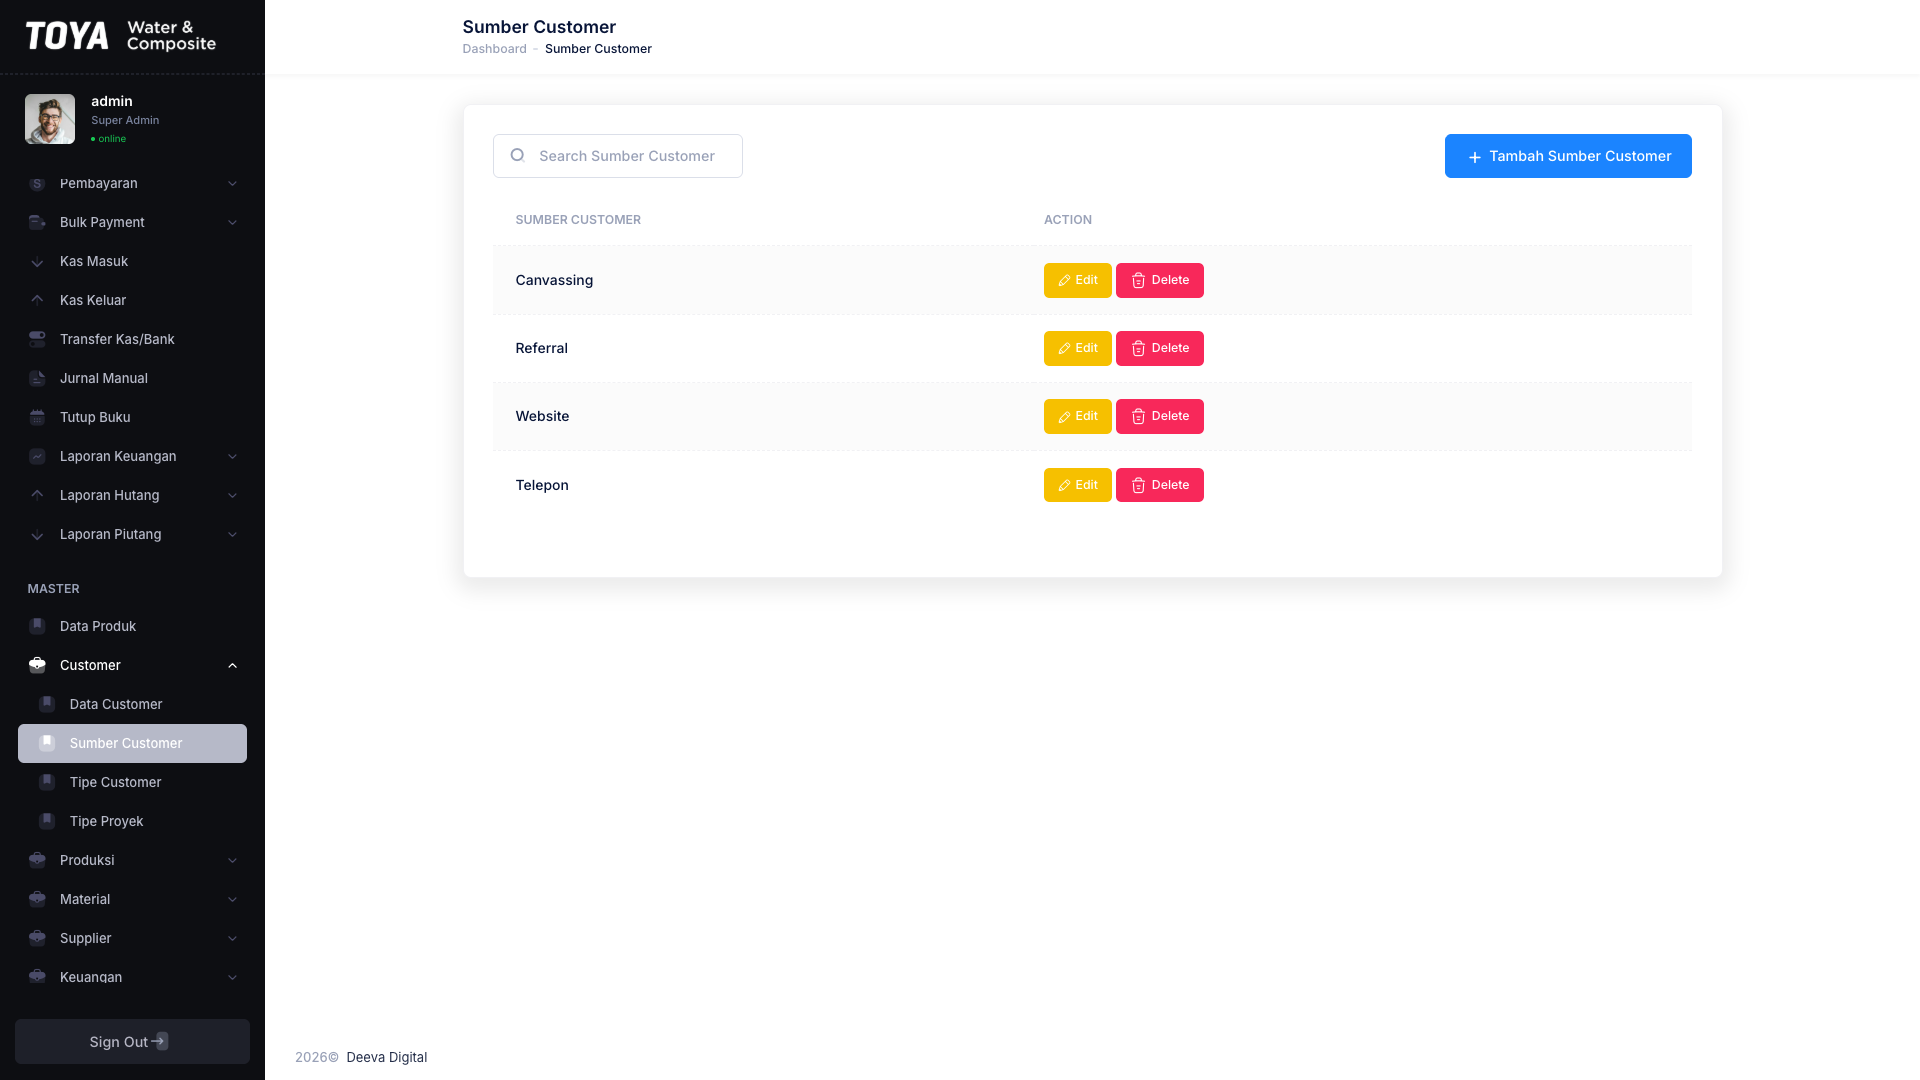Follow the Dashboard breadcrumb link
This screenshot has height=1080, width=1920.
(494, 49)
